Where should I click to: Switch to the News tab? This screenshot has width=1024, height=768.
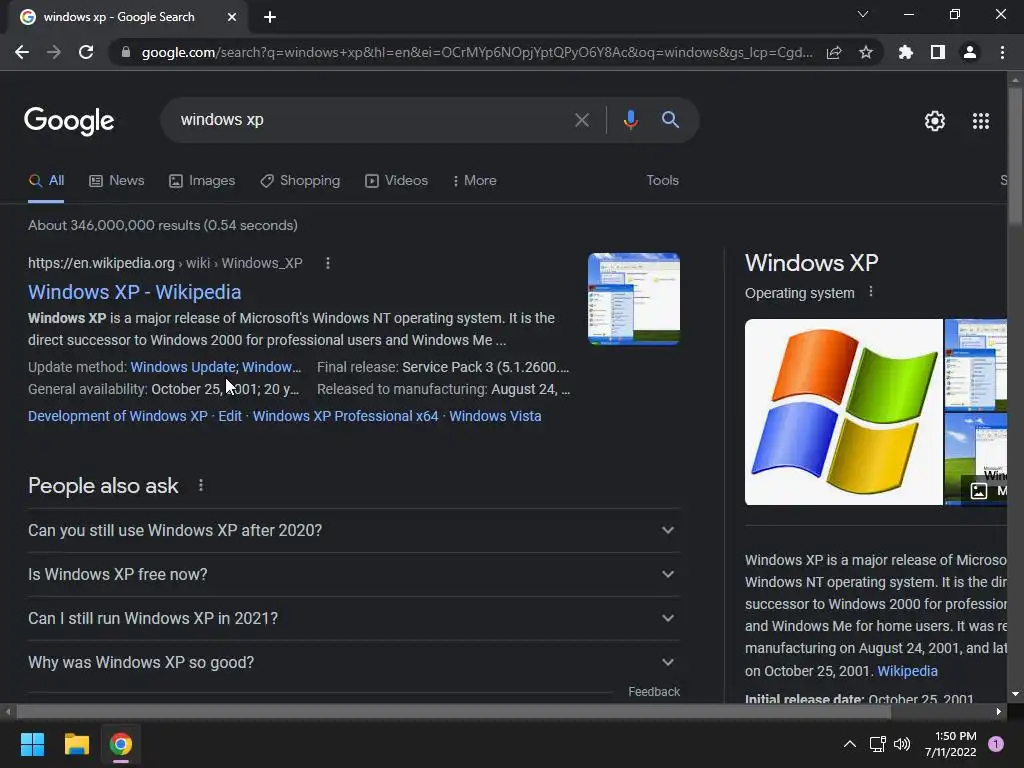[x=117, y=181]
